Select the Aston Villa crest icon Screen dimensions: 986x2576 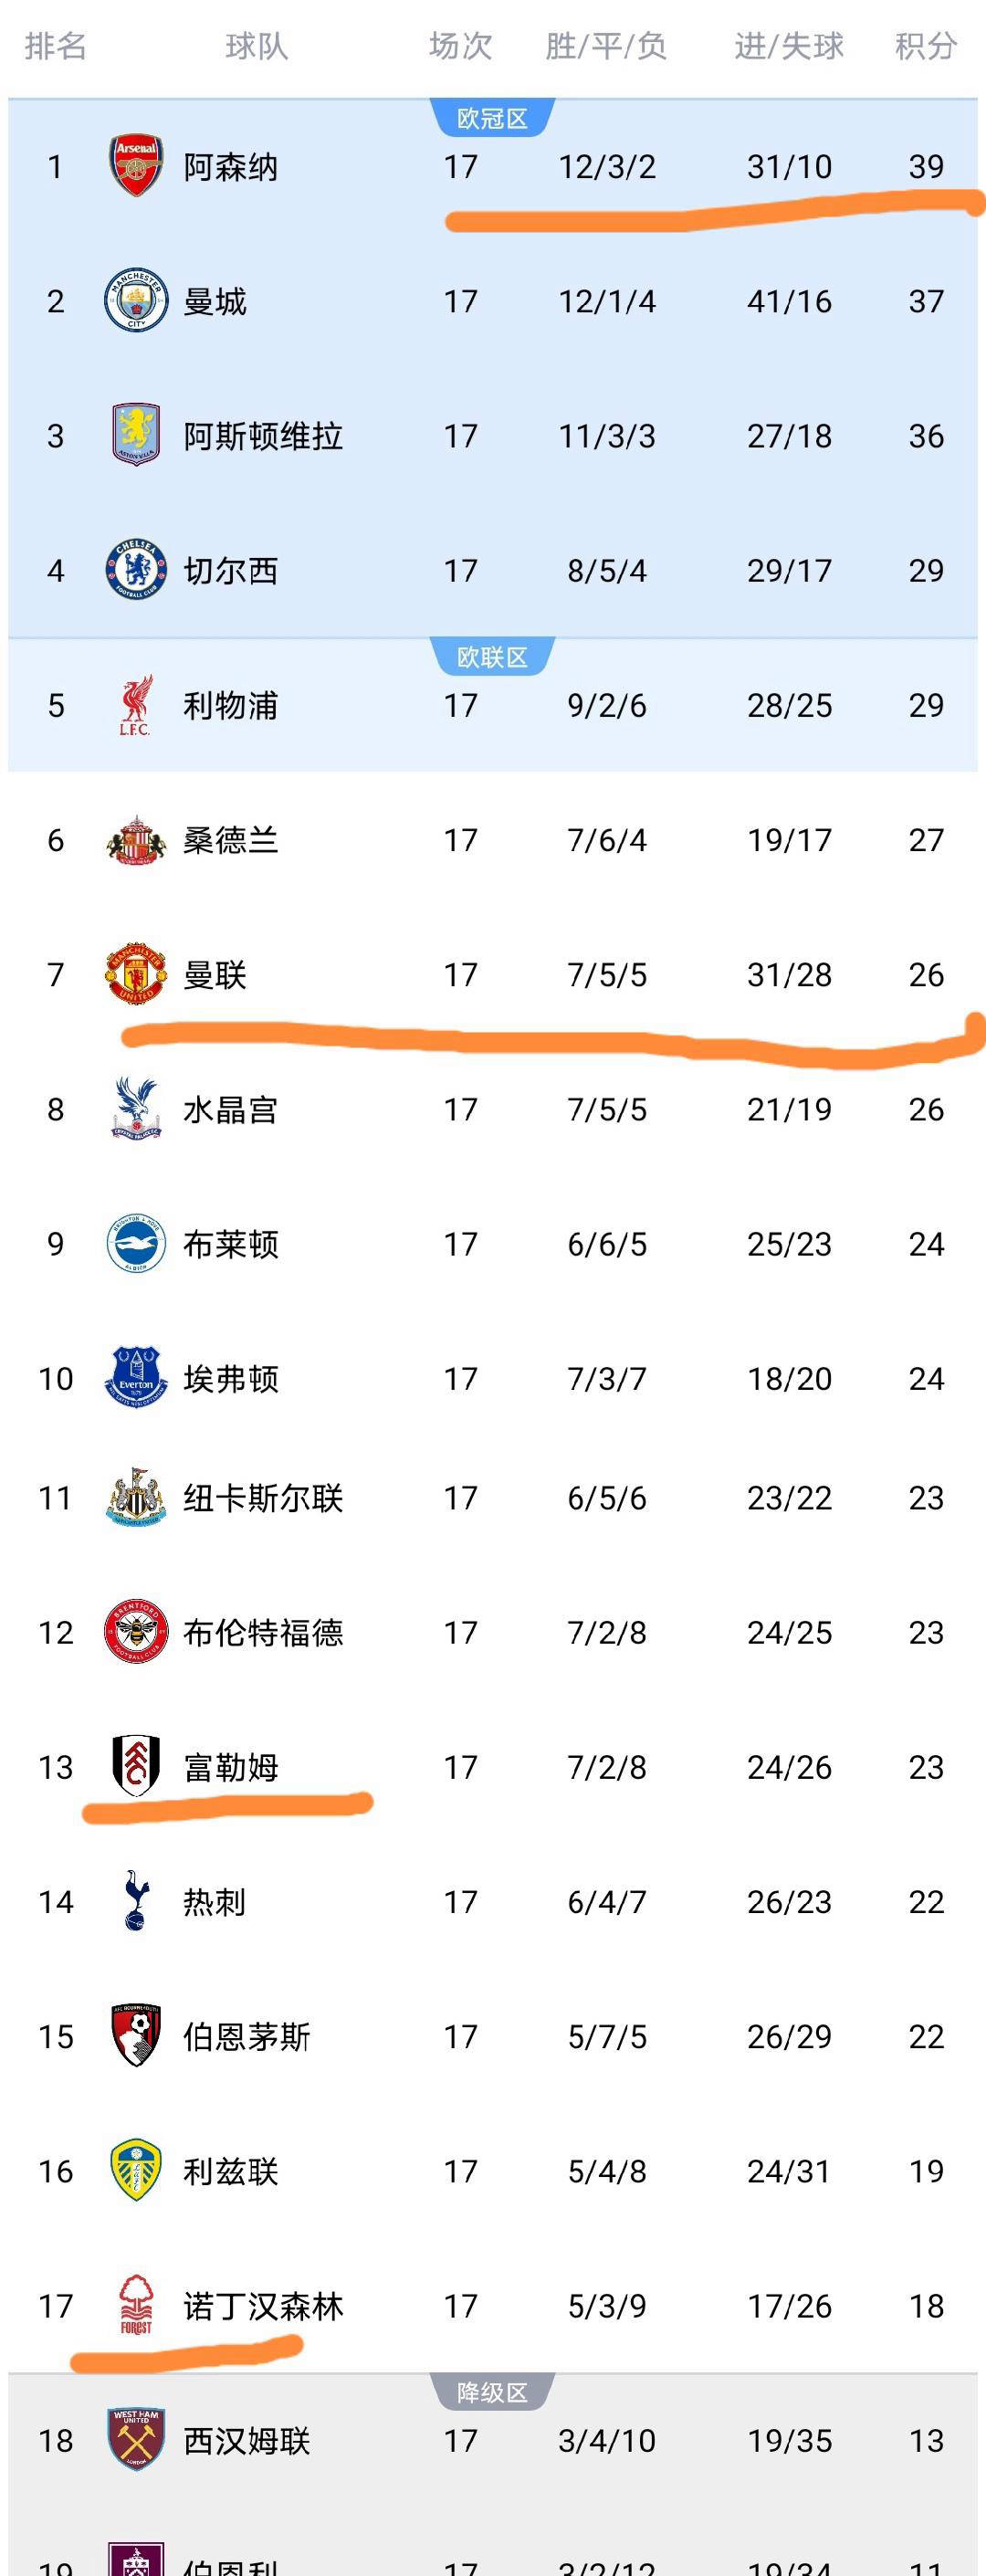click(135, 435)
